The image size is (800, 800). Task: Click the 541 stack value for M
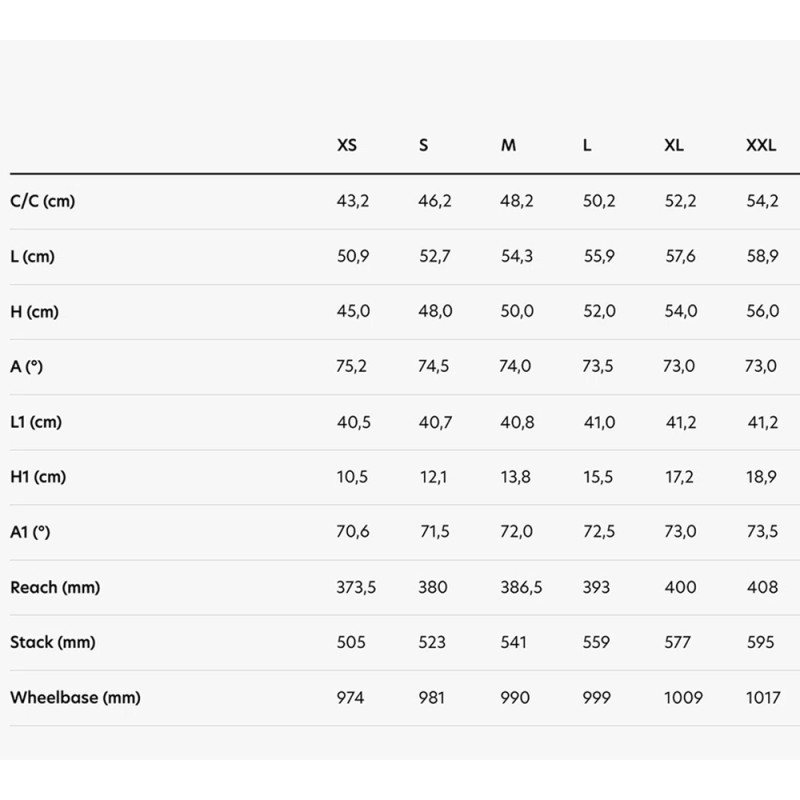tap(513, 642)
